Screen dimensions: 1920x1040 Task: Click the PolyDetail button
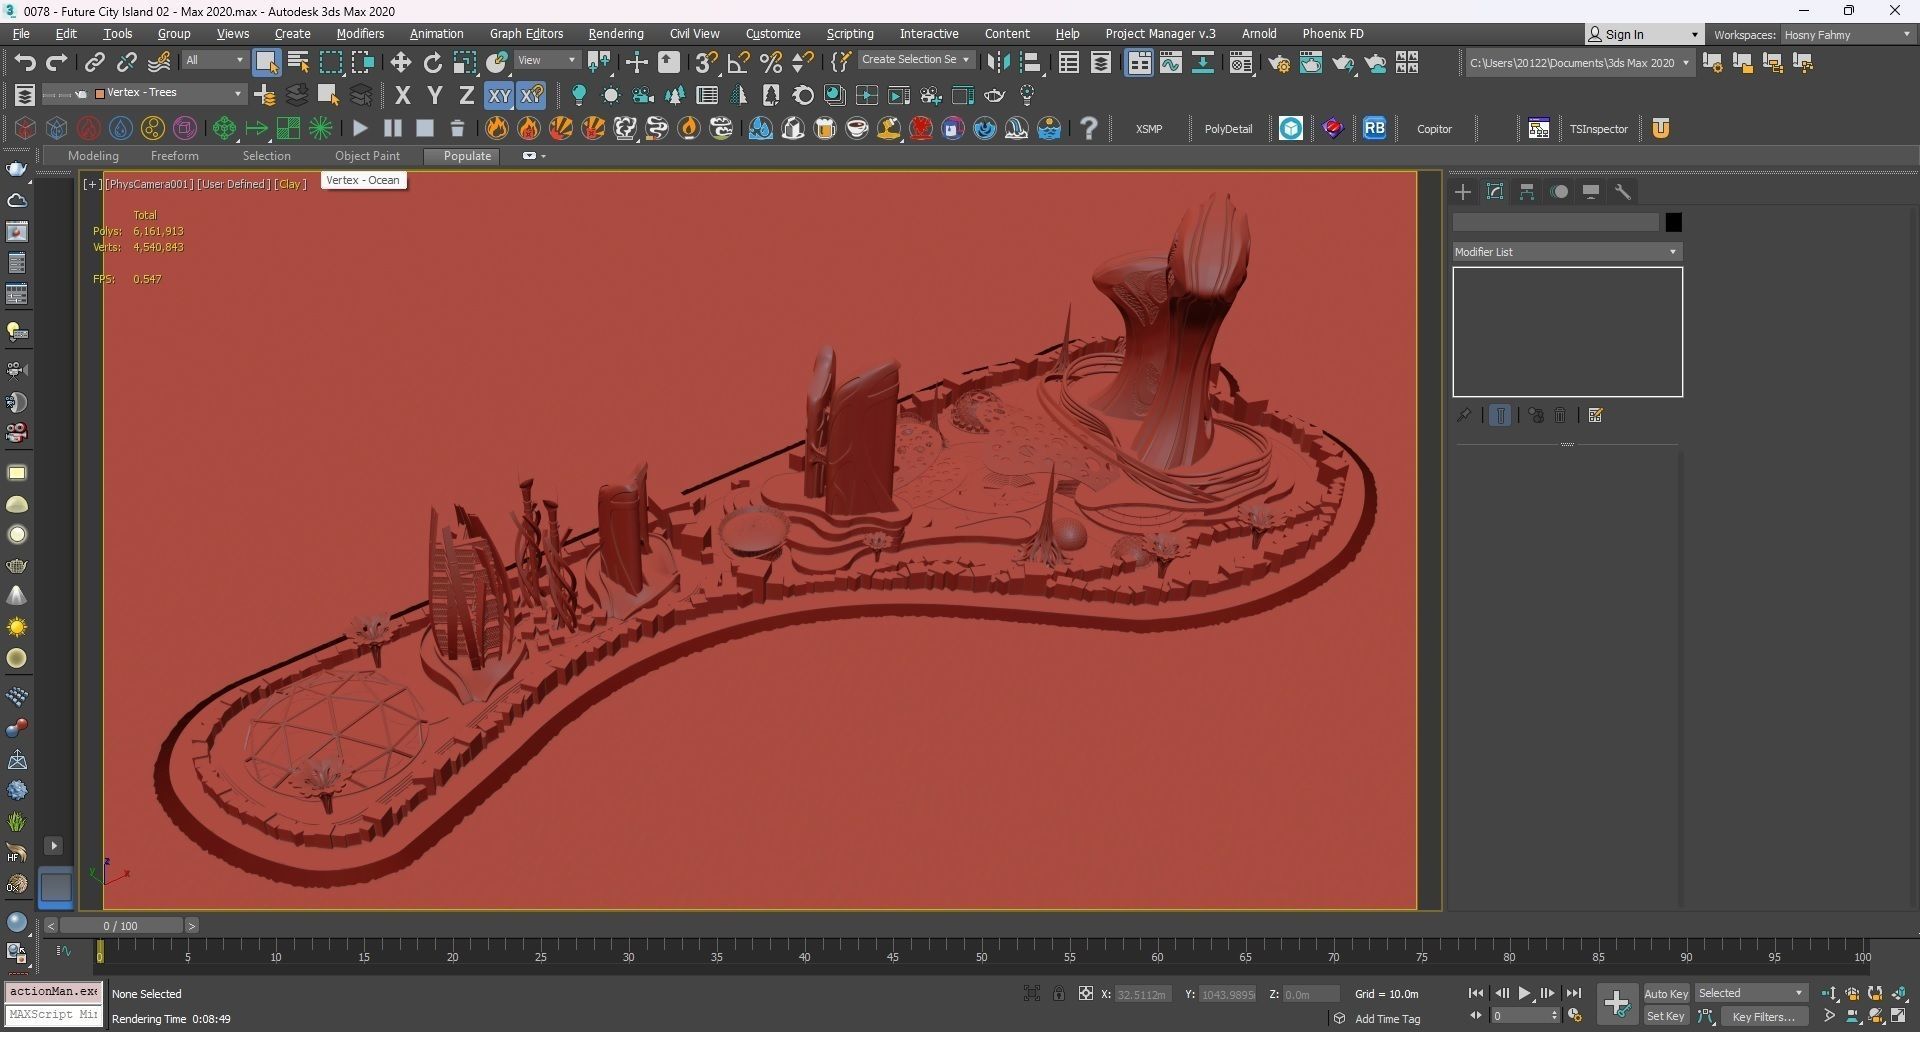click(1228, 129)
